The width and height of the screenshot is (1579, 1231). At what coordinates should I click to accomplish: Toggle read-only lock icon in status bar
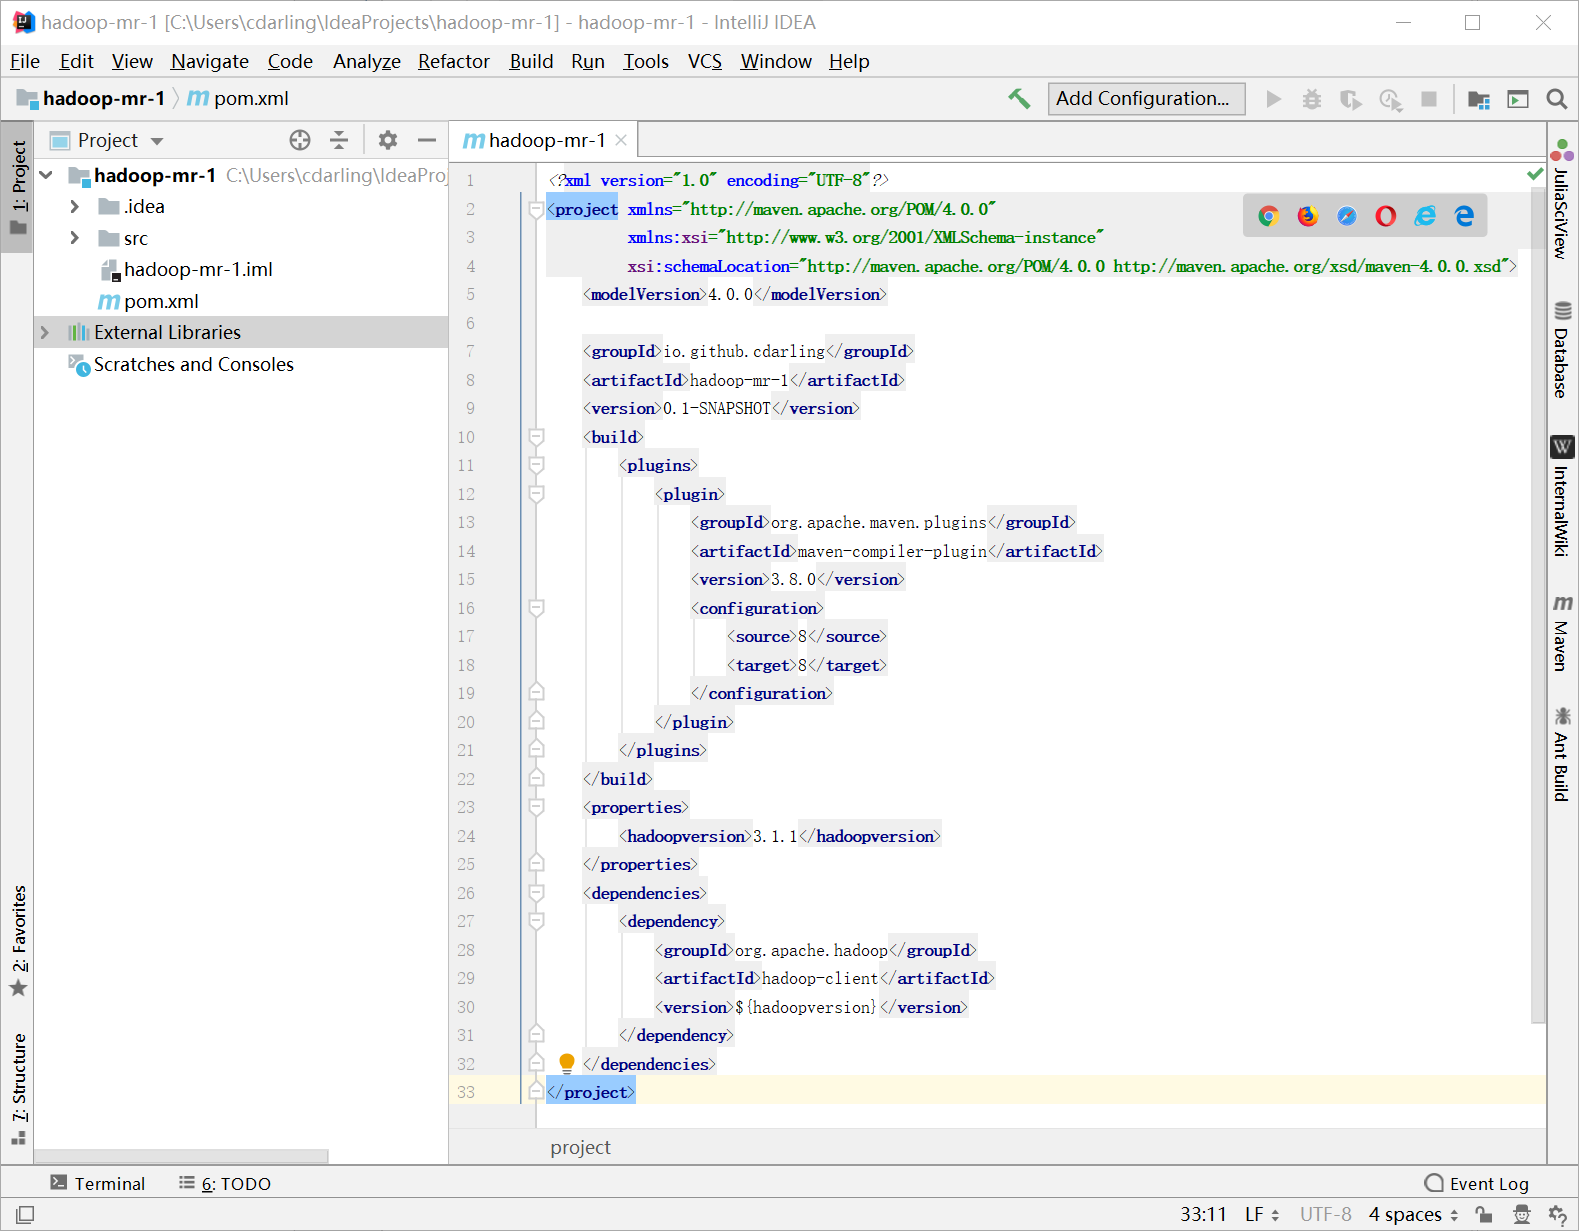(1484, 1214)
